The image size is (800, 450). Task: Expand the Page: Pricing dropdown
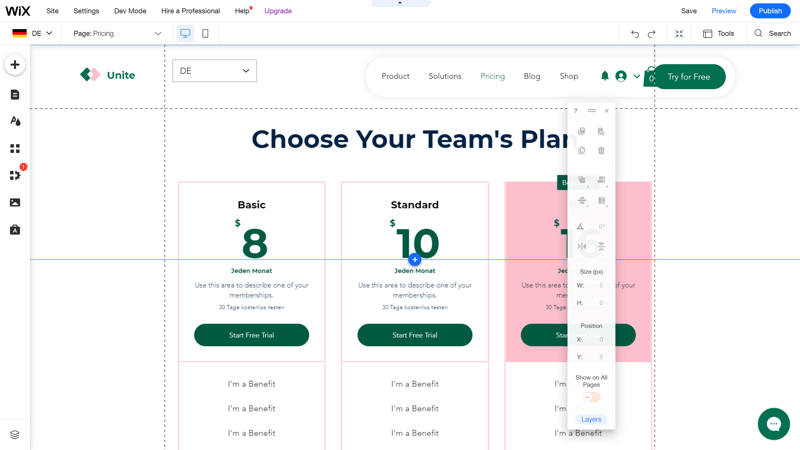[x=117, y=34]
